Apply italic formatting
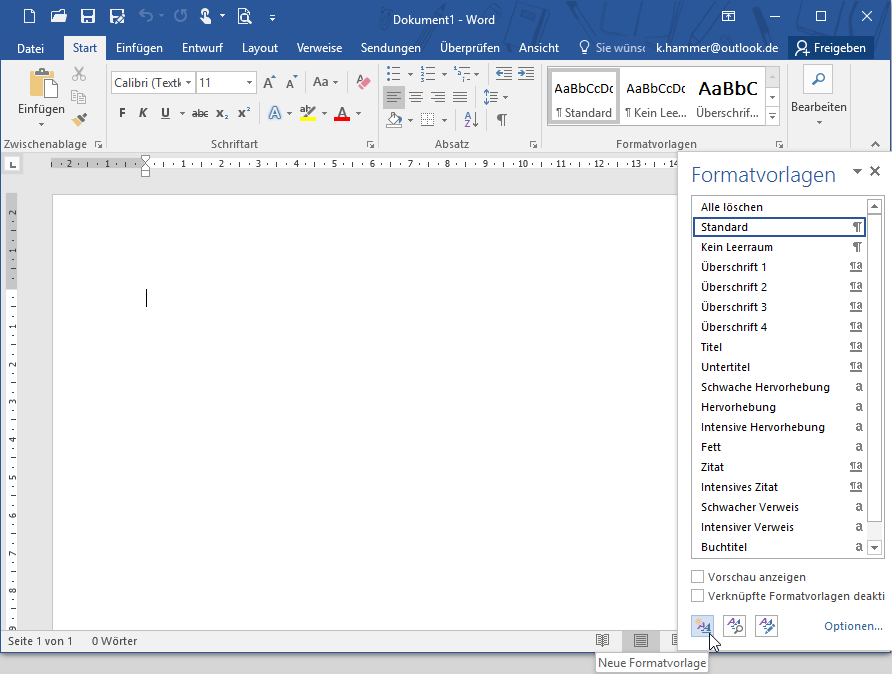 (x=143, y=113)
